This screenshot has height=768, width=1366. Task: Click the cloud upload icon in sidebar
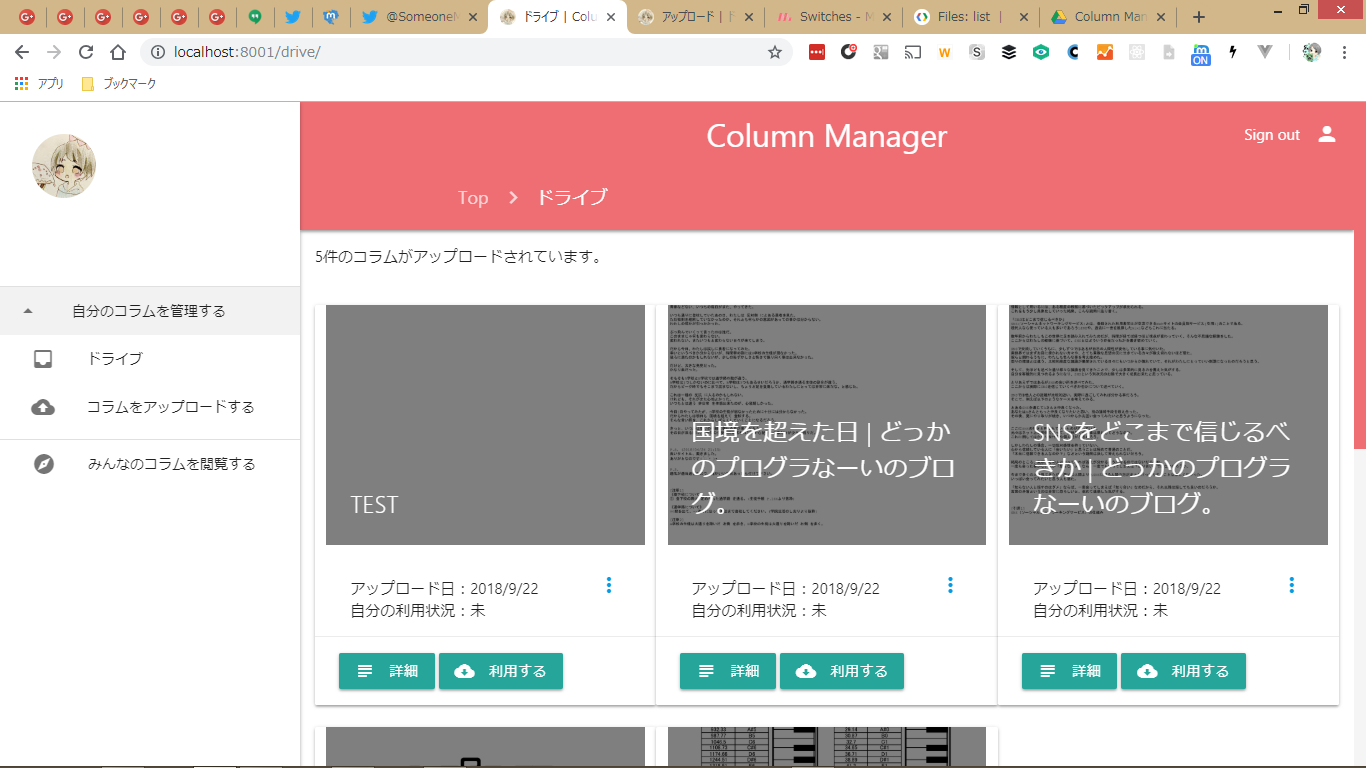click(x=43, y=407)
